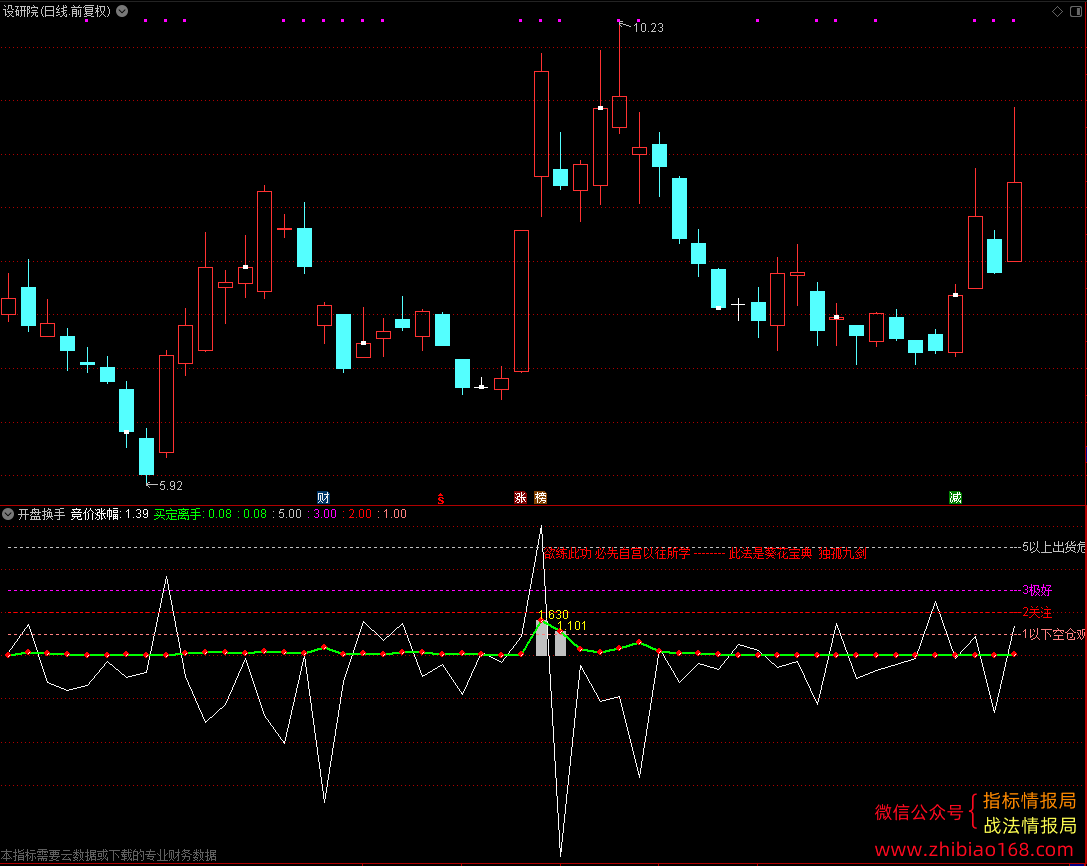The height and width of the screenshot is (866, 1087).
Task: Click the tall red candlestick topping at 10.23
Action: 620,112
